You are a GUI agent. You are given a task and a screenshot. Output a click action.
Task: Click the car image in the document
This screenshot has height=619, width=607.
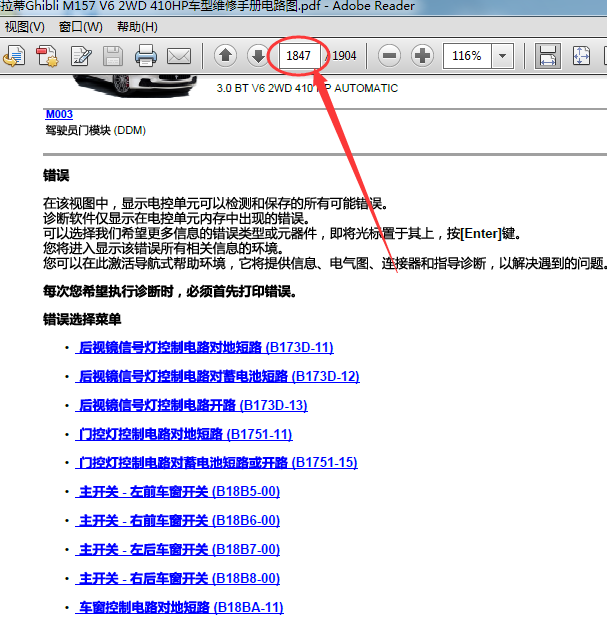click(134, 84)
